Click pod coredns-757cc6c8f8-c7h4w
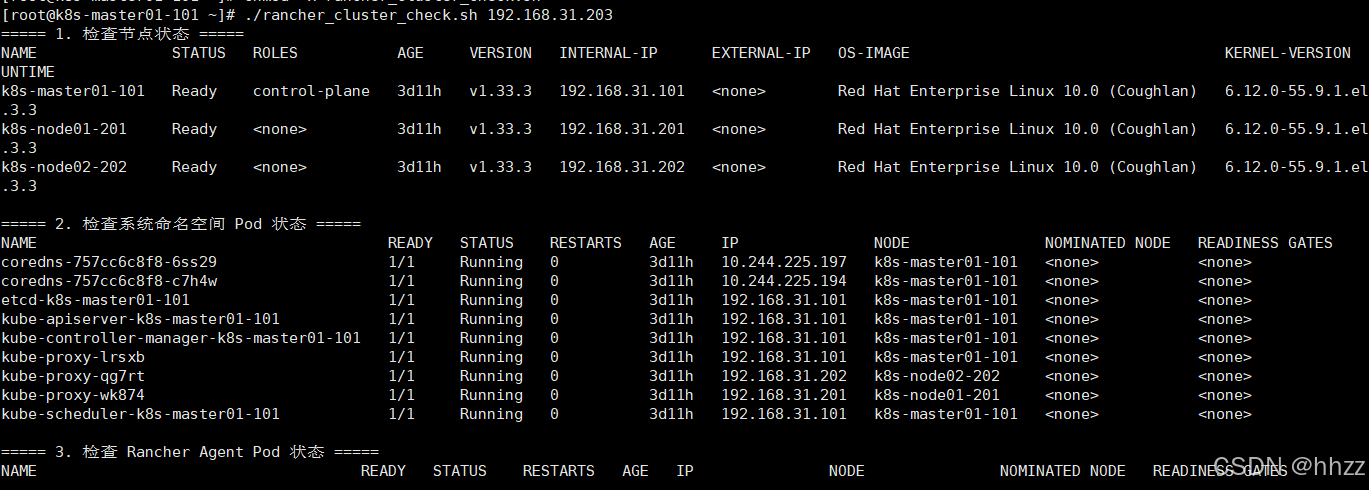This screenshot has height=490, width=1369. (x=109, y=281)
